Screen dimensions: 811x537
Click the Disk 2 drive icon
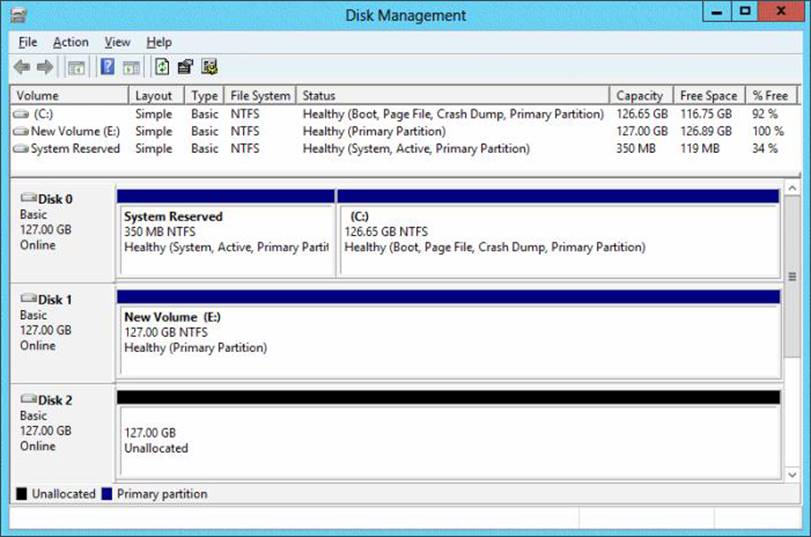pyautogui.click(x=28, y=398)
